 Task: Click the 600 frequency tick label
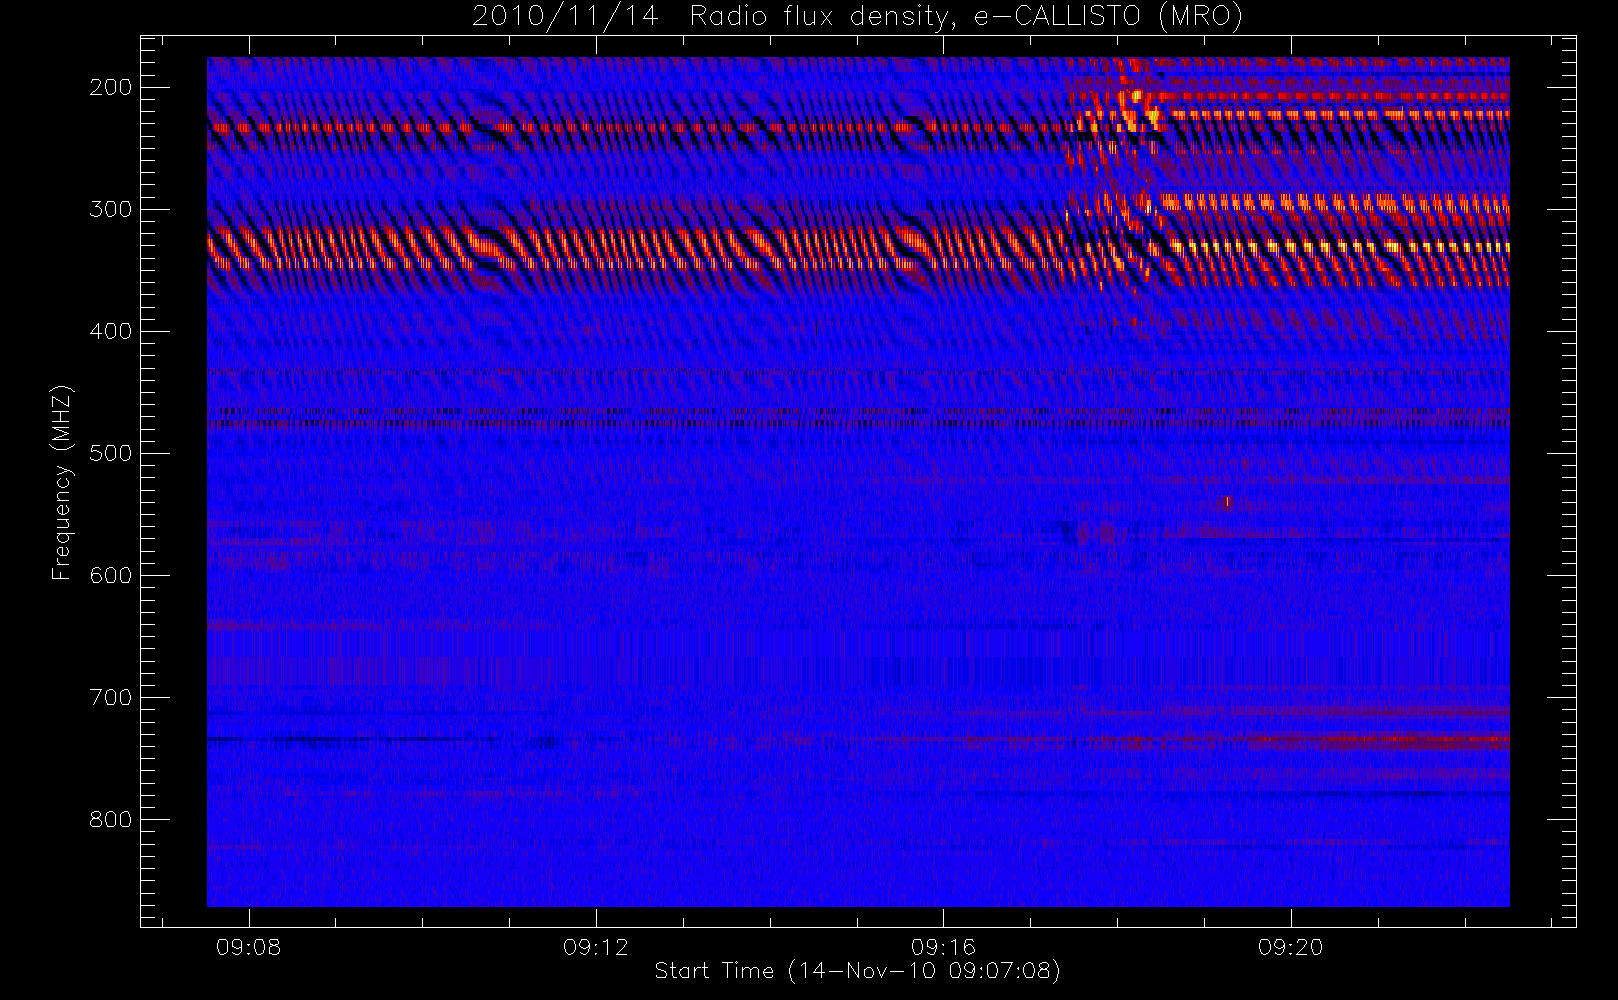110,575
